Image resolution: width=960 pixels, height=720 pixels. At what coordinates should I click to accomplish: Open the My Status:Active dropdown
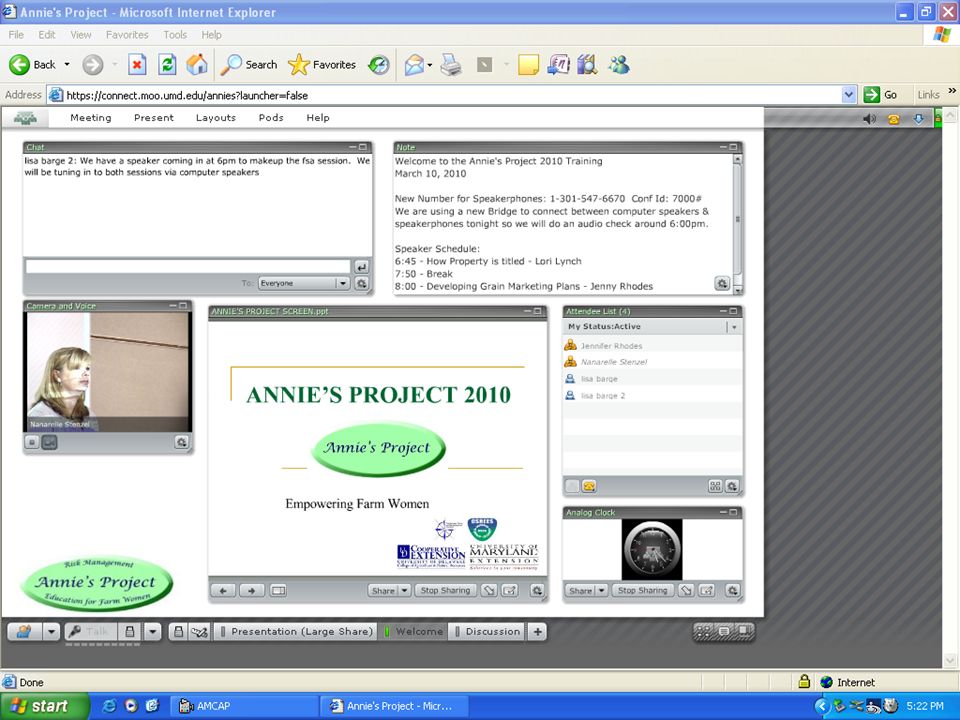(733, 327)
